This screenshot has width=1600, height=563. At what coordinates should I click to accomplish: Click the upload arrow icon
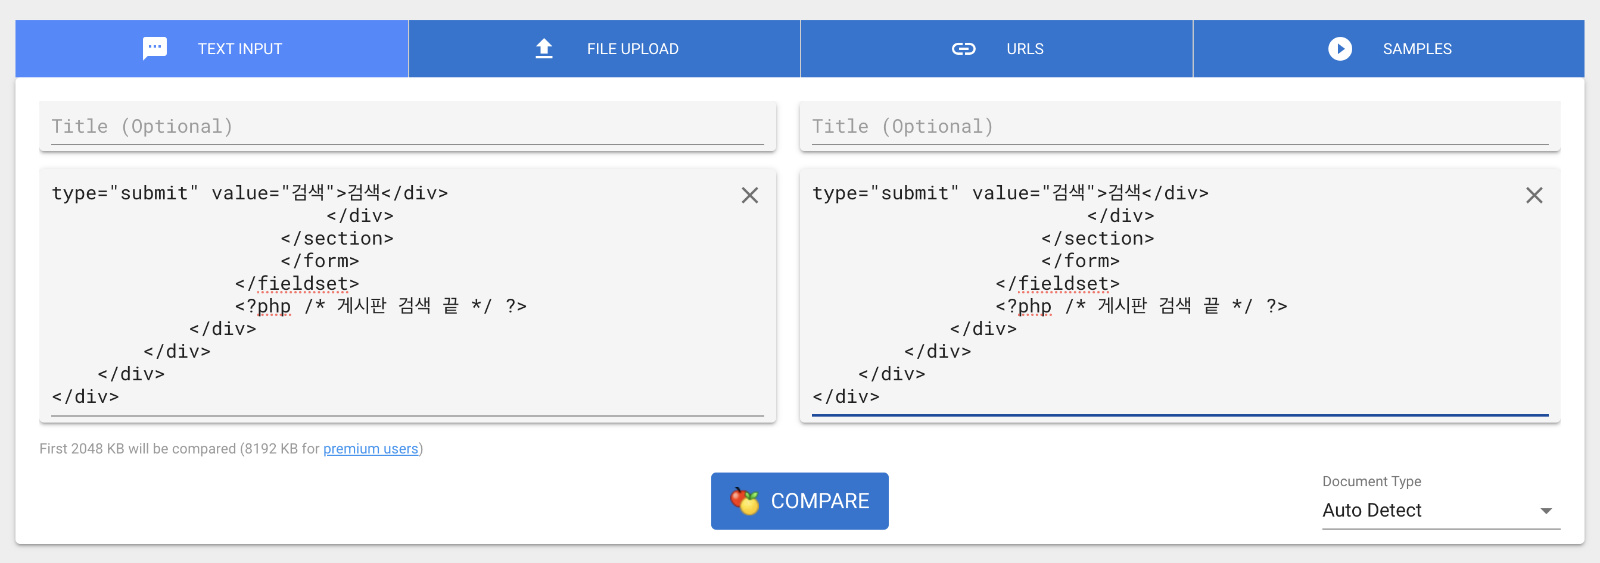click(x=544, y=48)
